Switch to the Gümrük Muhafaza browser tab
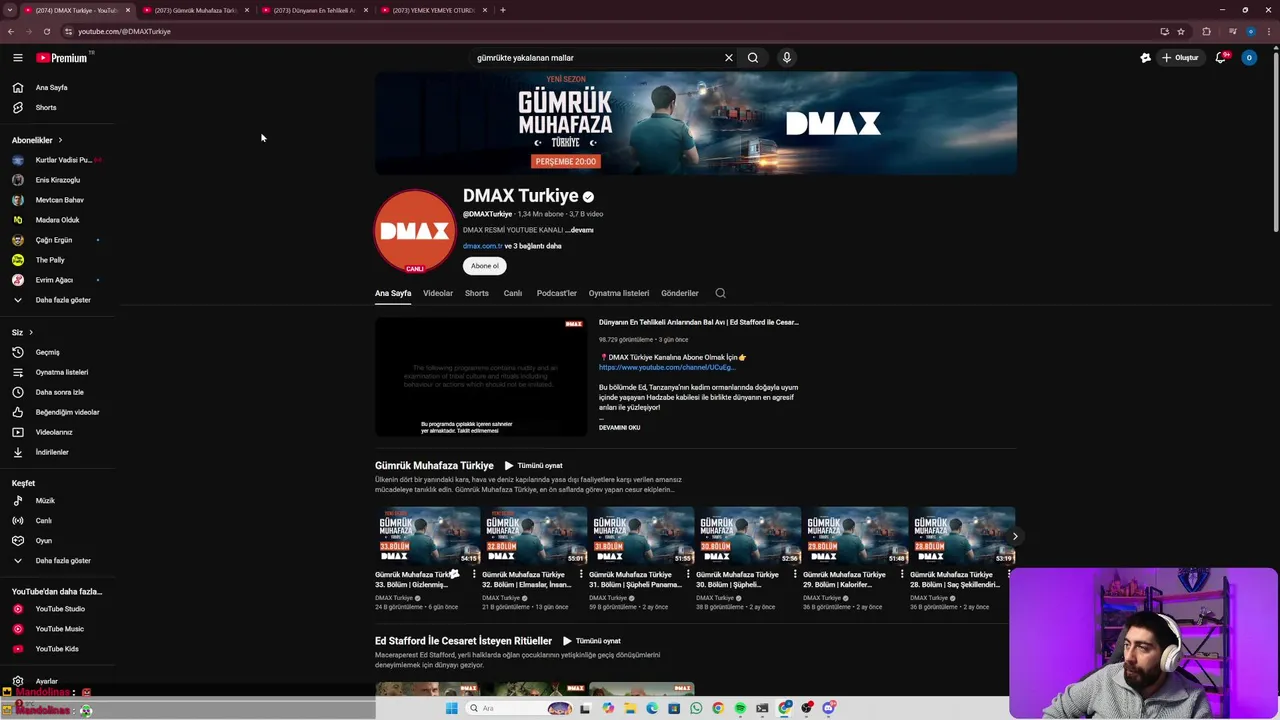 coord(193,10)
